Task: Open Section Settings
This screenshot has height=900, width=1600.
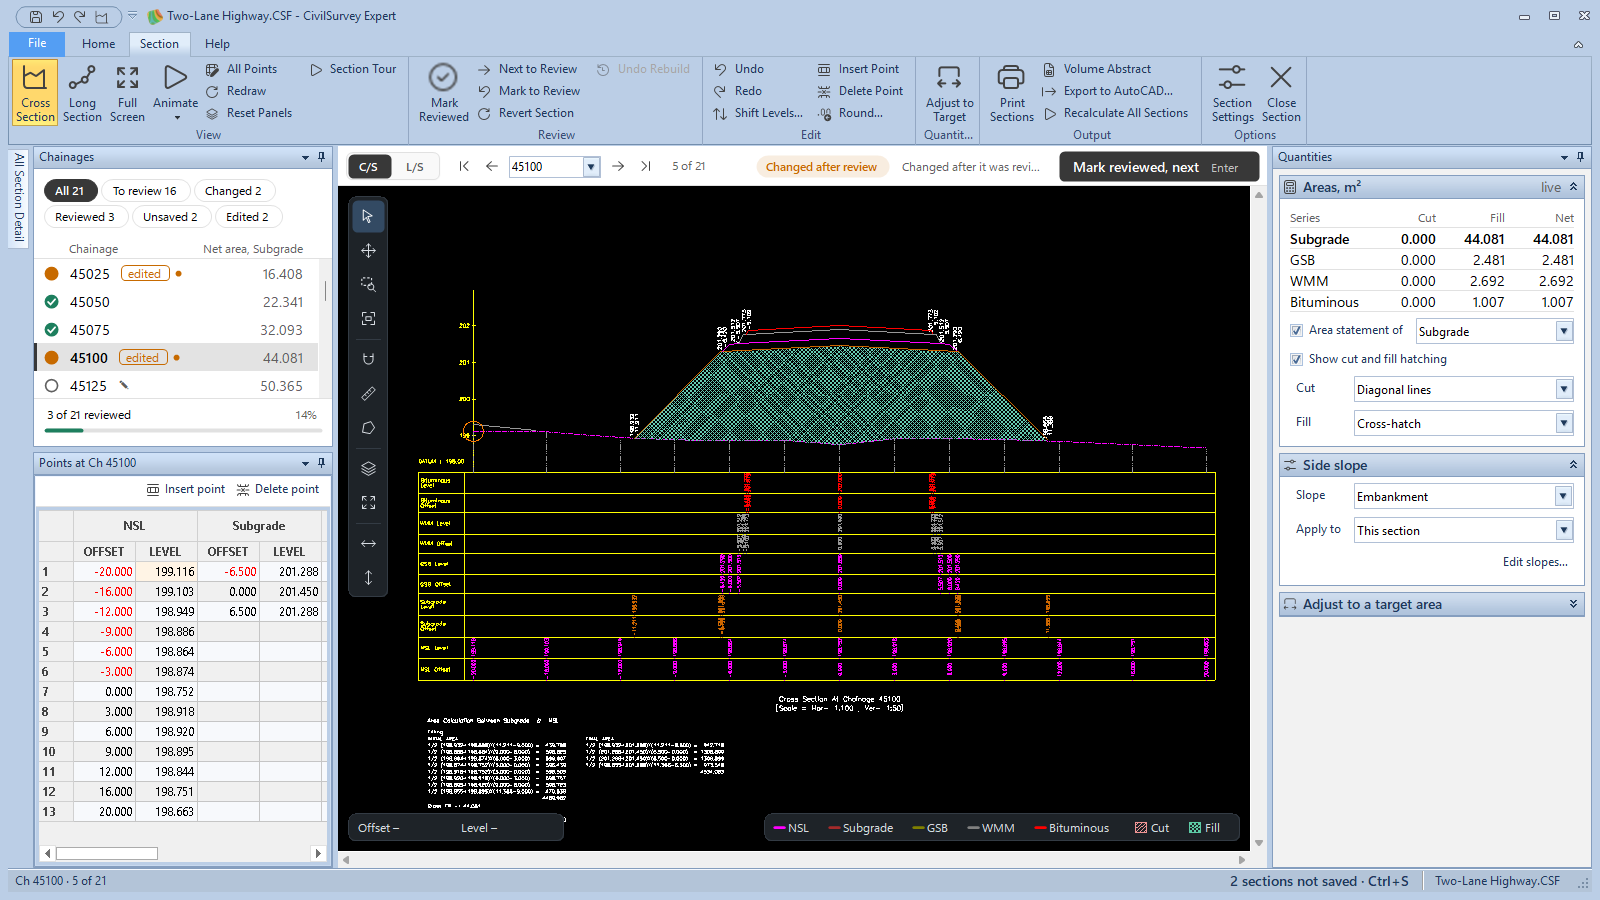Action: pyautogui.click(x=1232, y=92)
